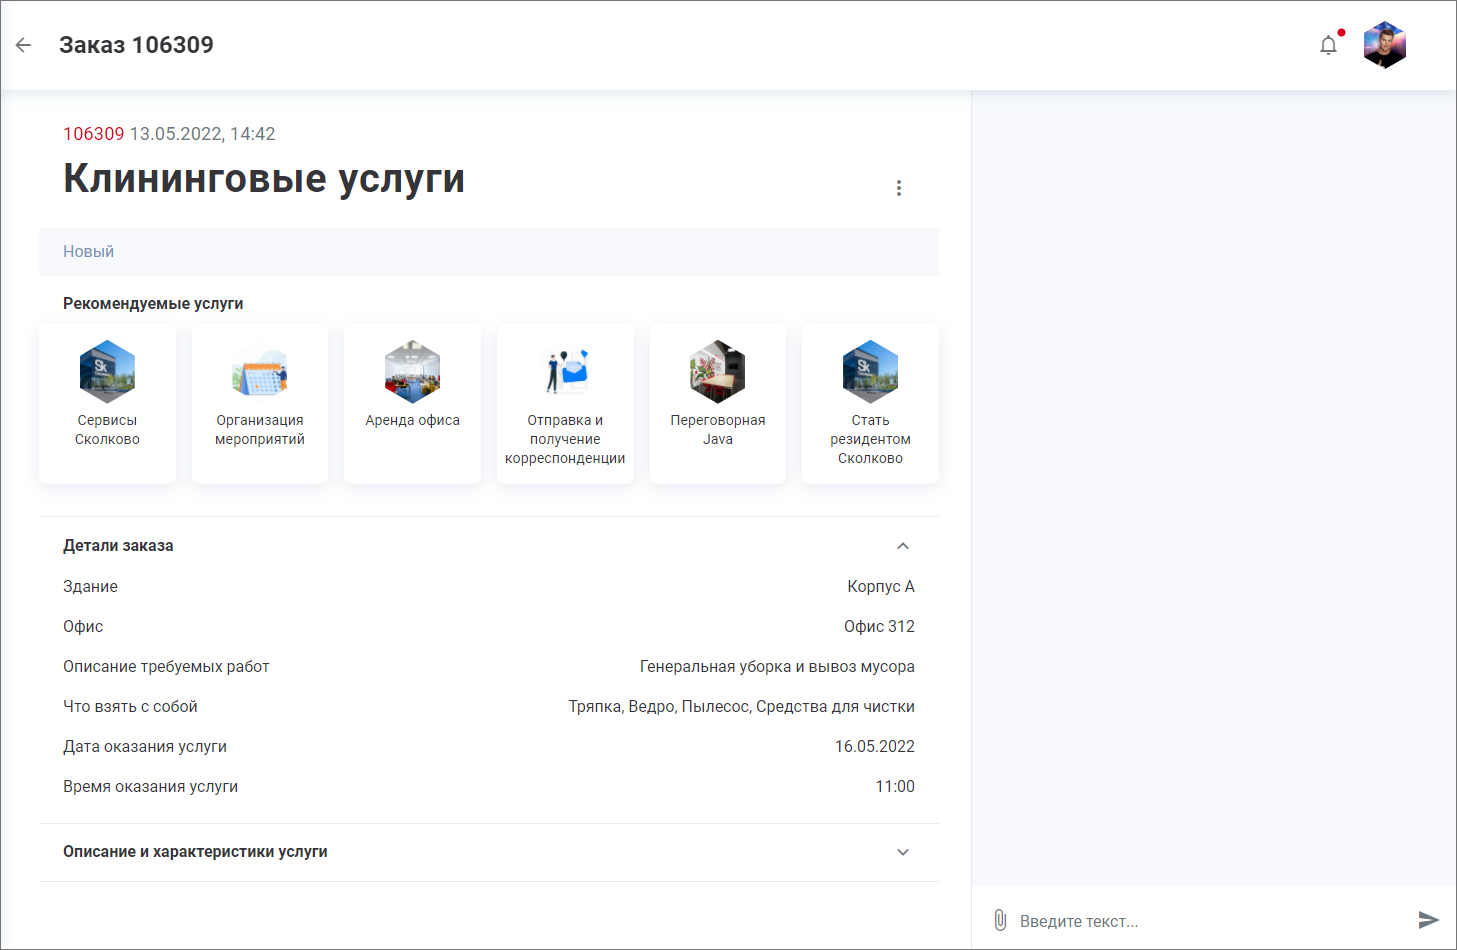Image resolution: width=1457 pixels, height=950 pixels.
Task: Collapse the Детали заказа section chevron
Action: (x=903, y=546)
